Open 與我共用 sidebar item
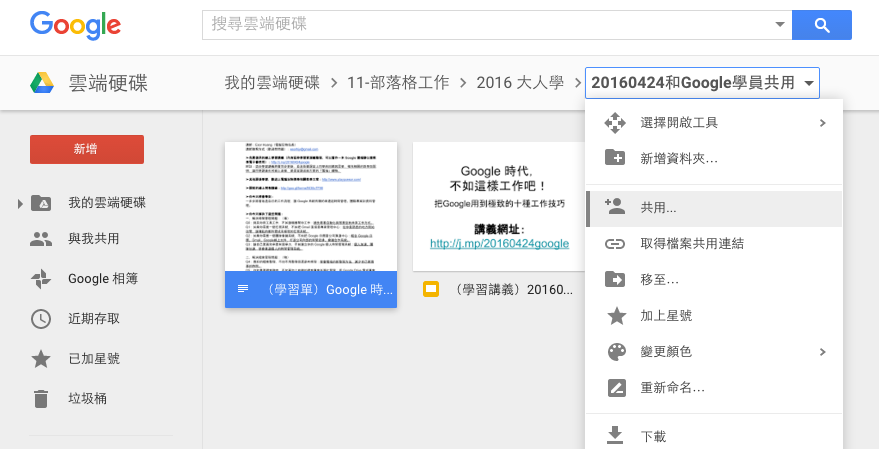Screen dimensions: 879x449 click(94, 239)
